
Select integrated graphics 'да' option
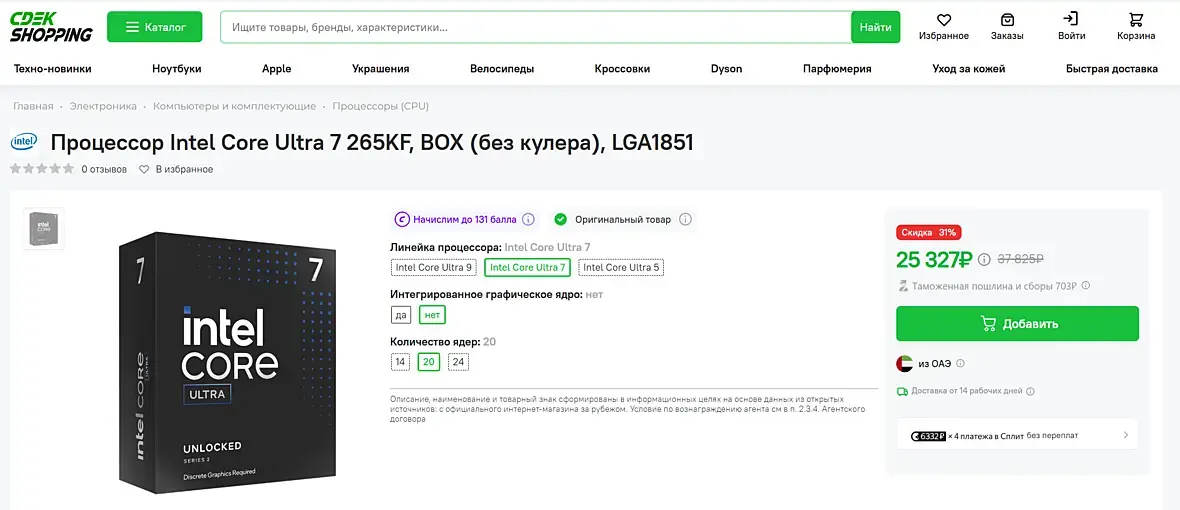pos(401,314)
